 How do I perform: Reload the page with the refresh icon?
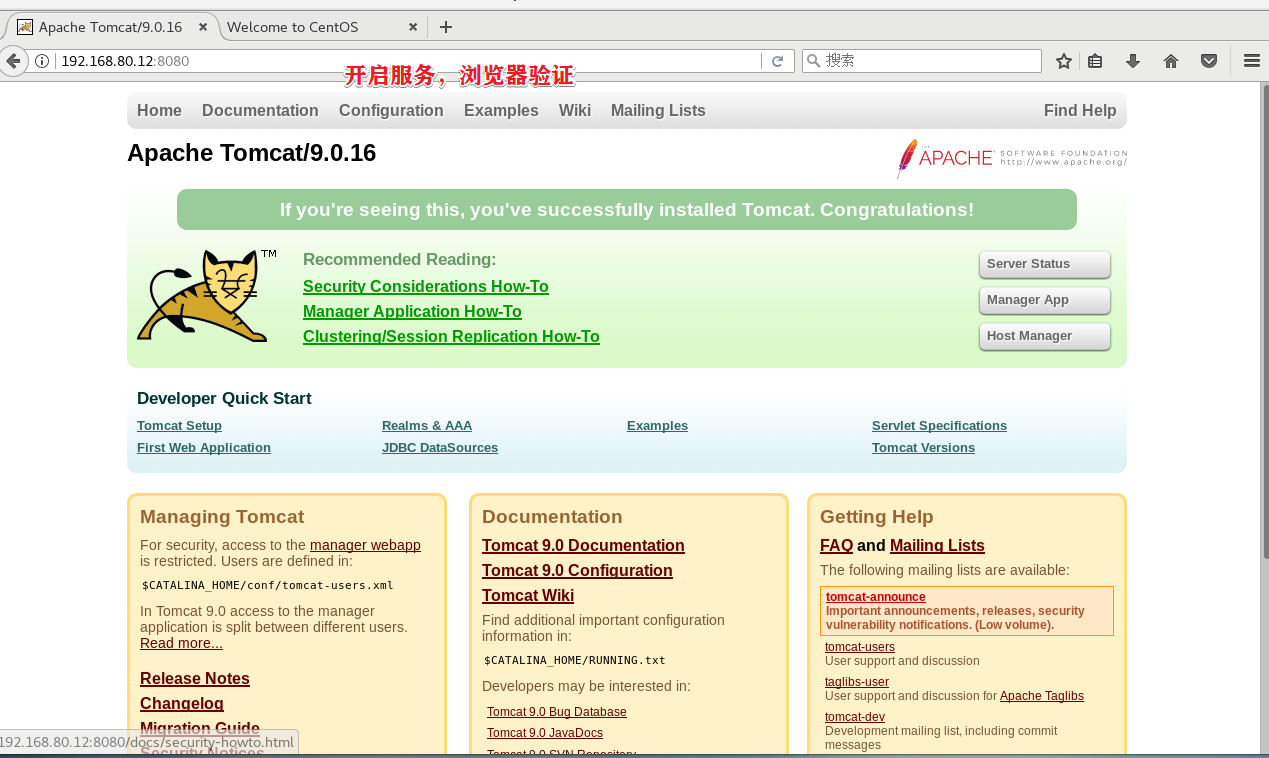click(x=777, y=61)
